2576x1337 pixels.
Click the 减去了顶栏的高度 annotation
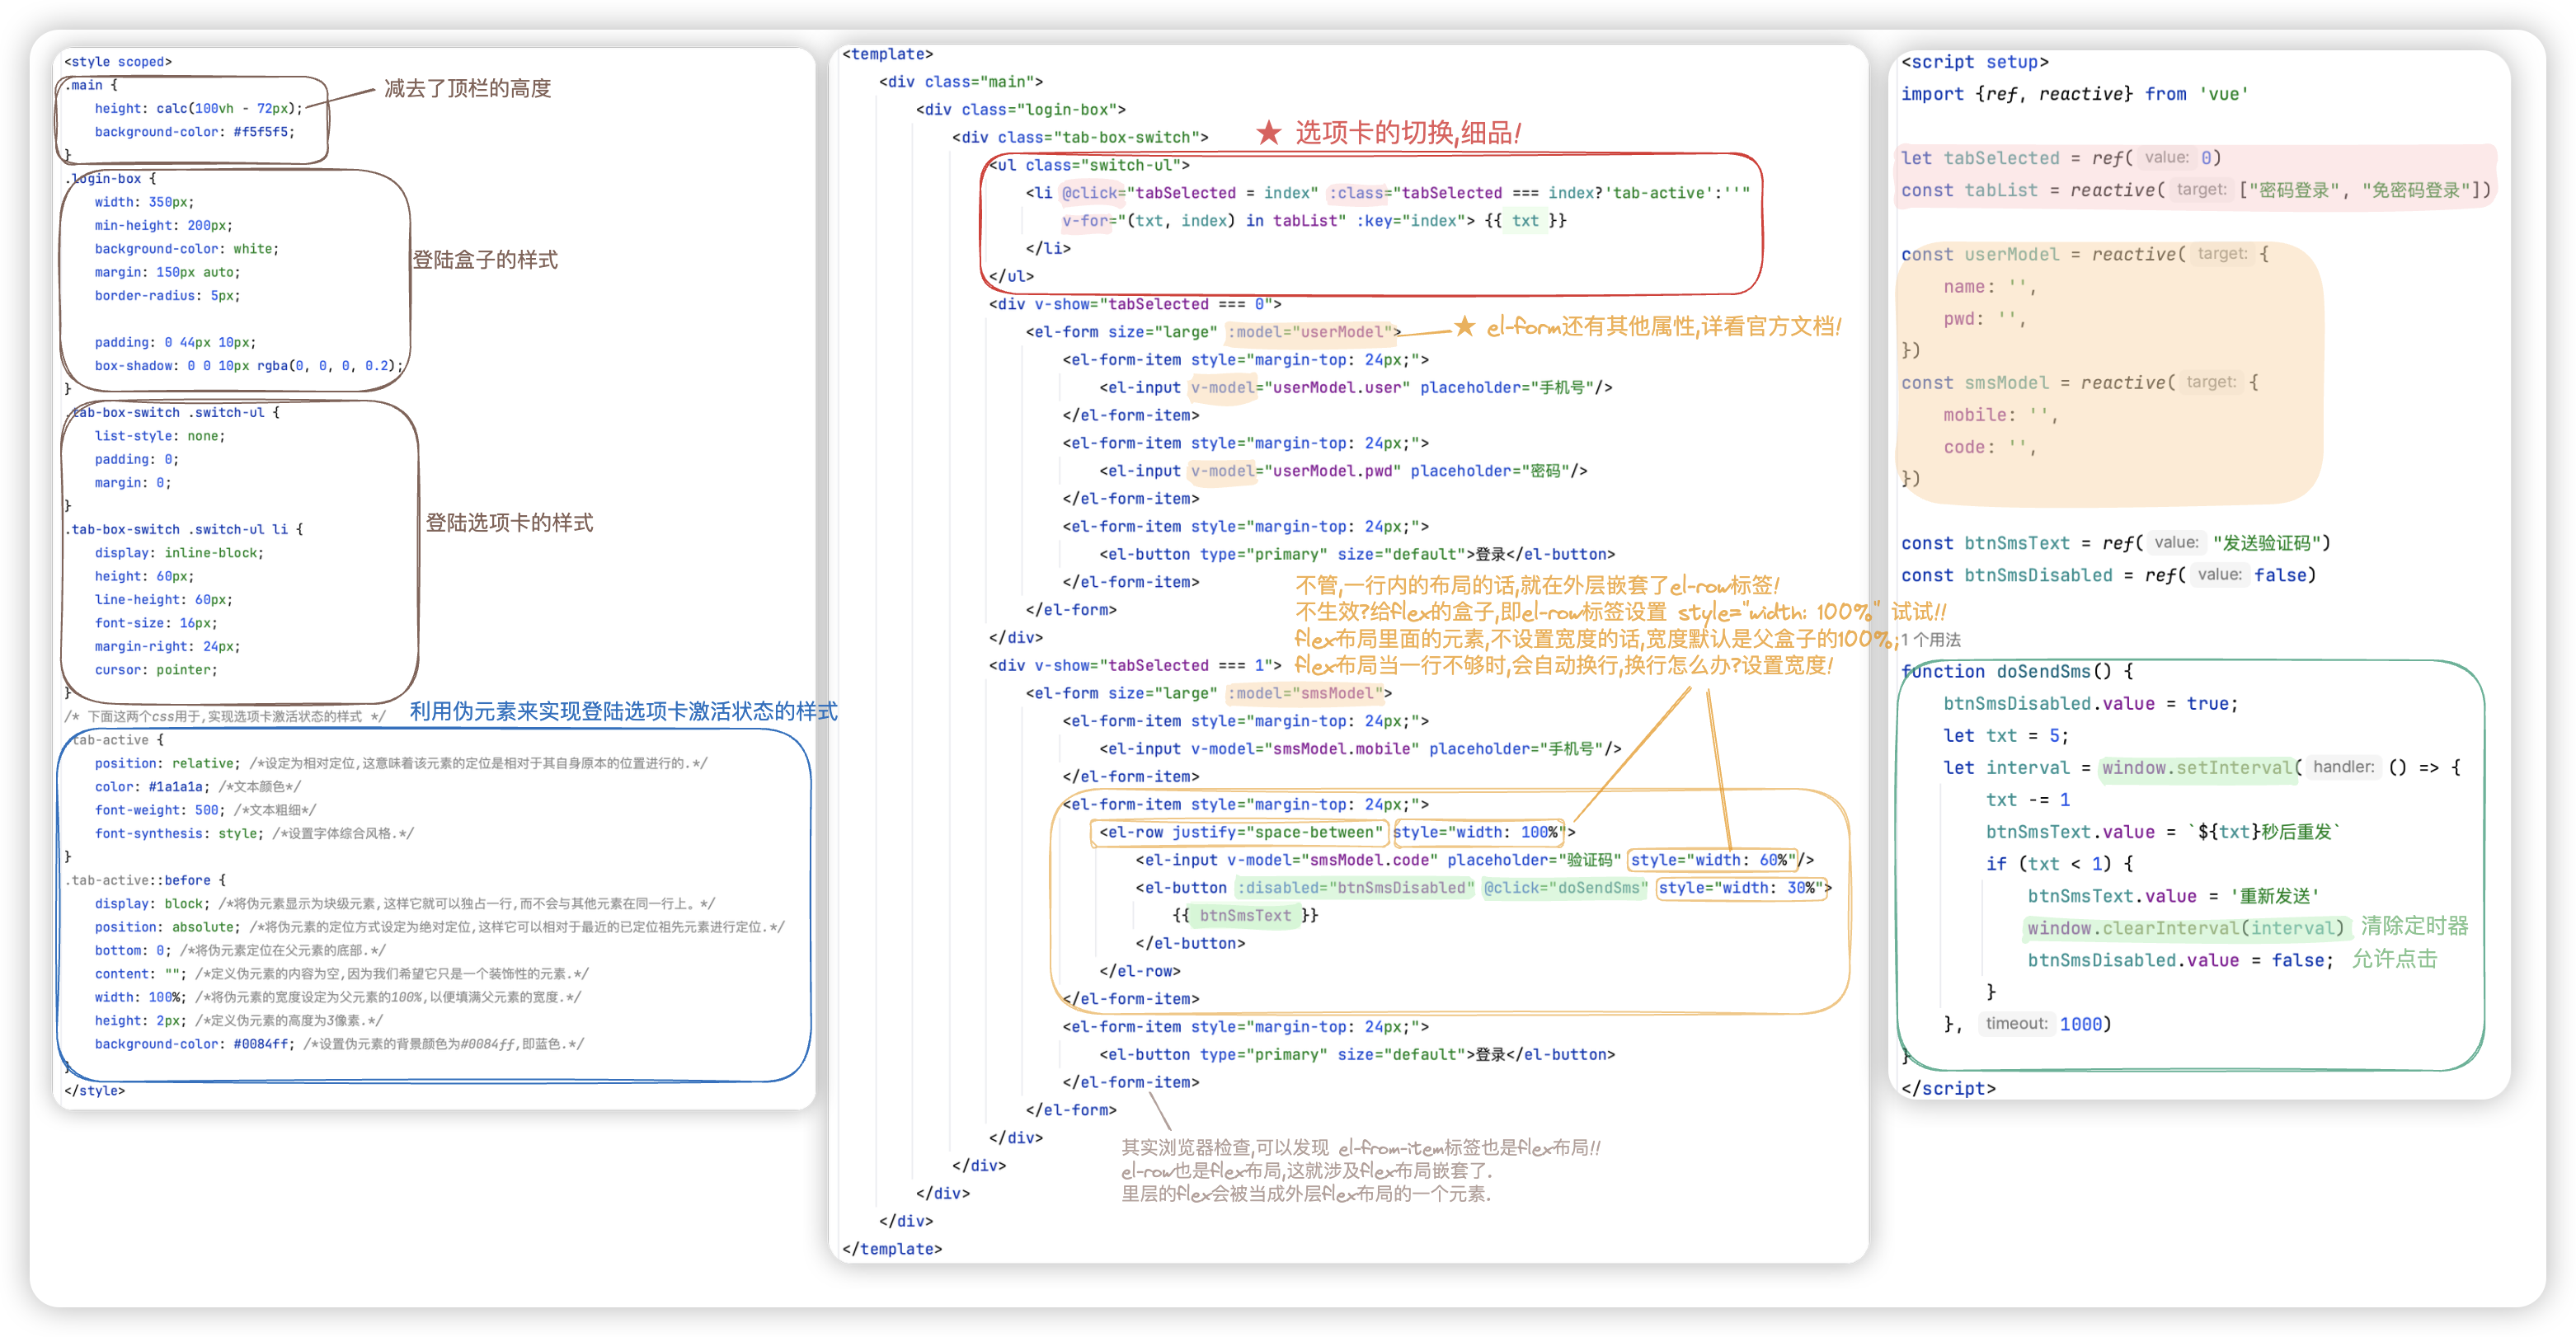pos(468,88)
